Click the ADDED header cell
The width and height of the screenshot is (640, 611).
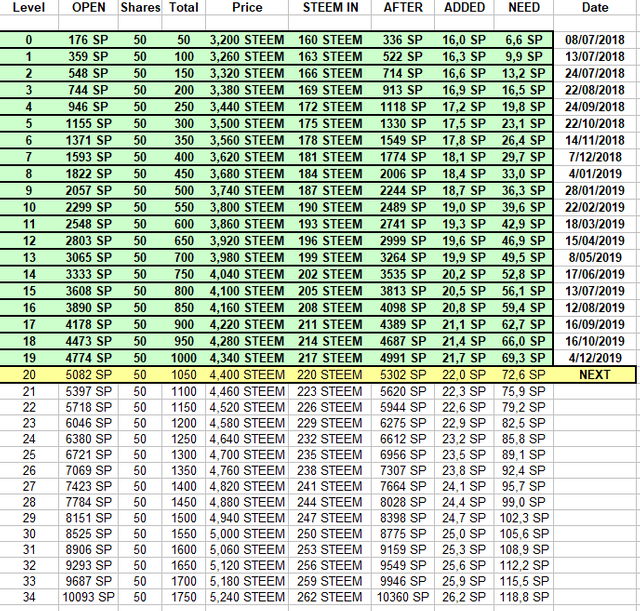[x=464, y=7]
